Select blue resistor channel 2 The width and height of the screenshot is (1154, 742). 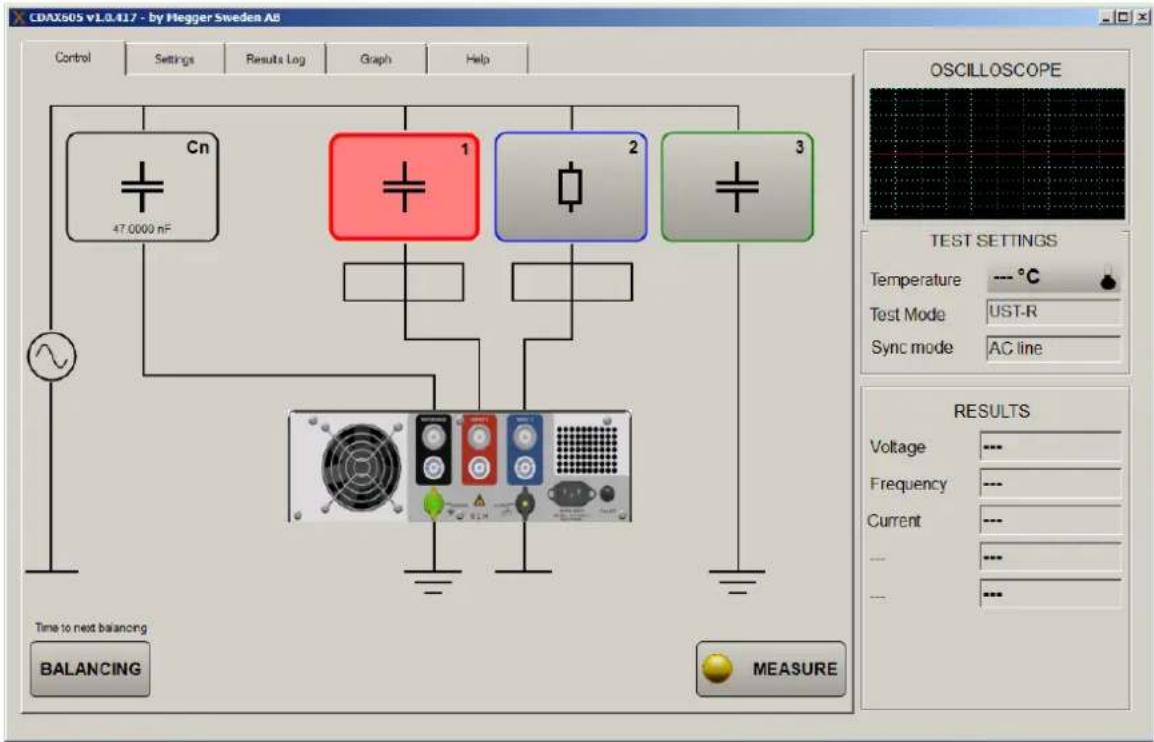[x=571, y=187]
